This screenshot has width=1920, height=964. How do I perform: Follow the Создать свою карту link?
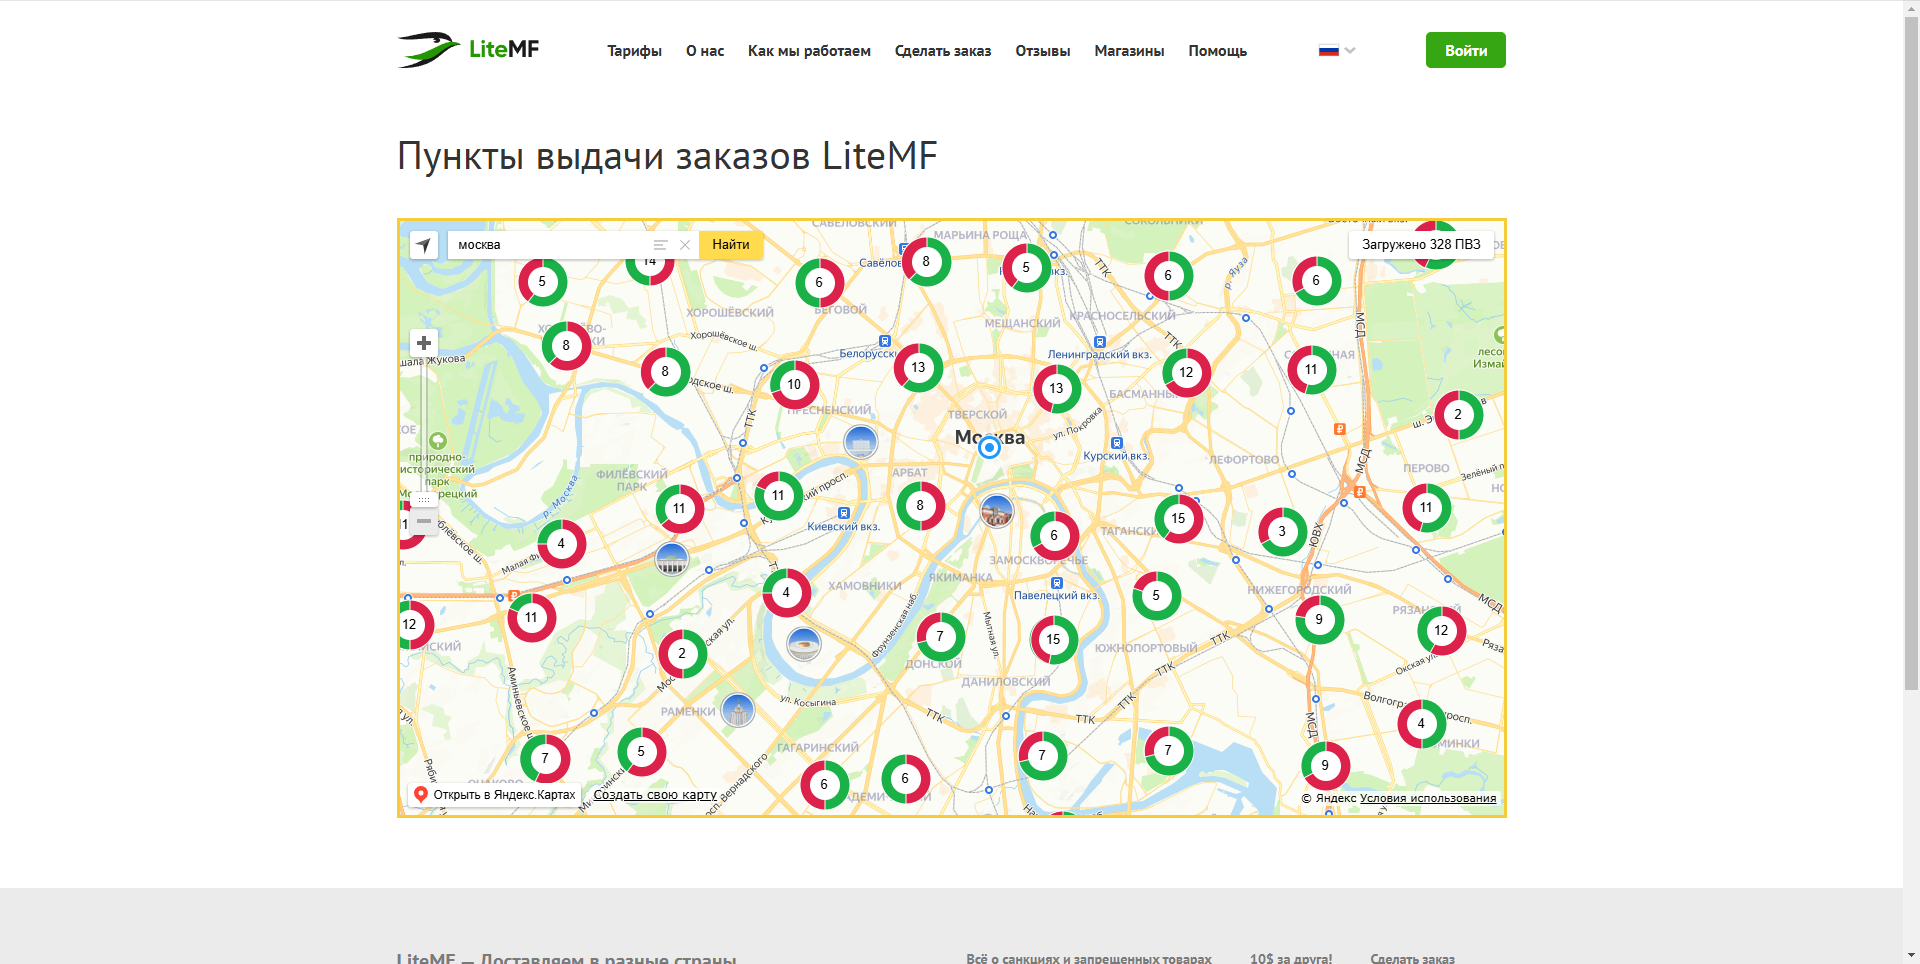click(x=655, y=795)
